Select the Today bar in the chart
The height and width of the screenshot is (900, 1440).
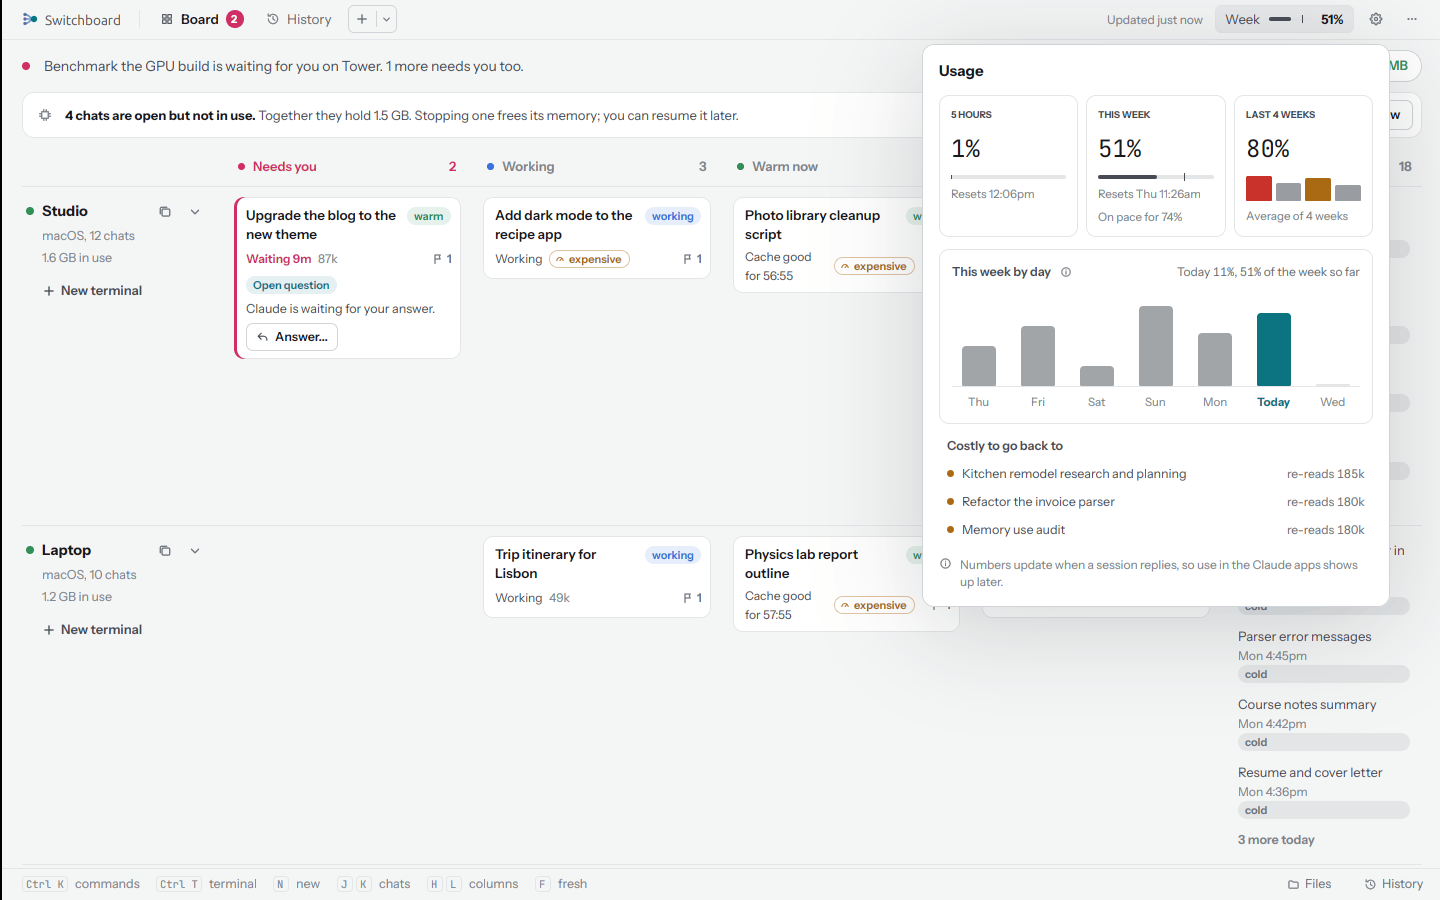point(1274,349)
